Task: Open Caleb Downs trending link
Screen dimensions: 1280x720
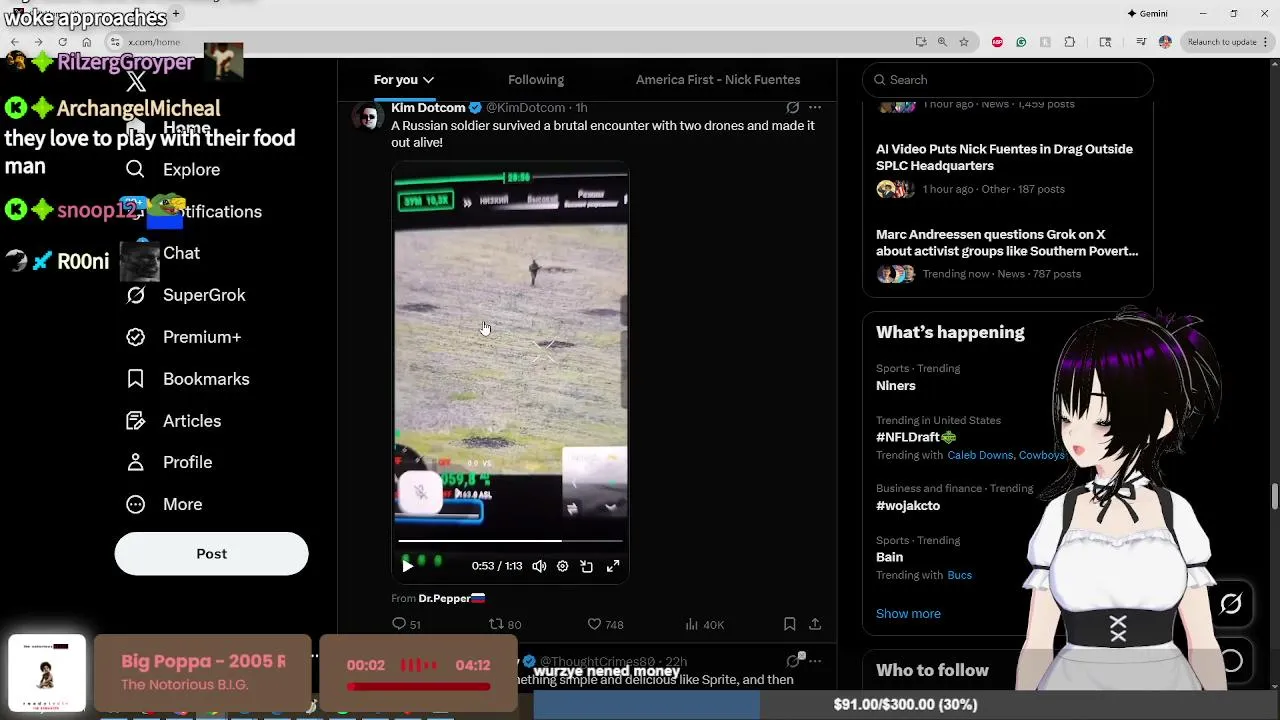Action: pyautogui.click(x=980, y=455)
